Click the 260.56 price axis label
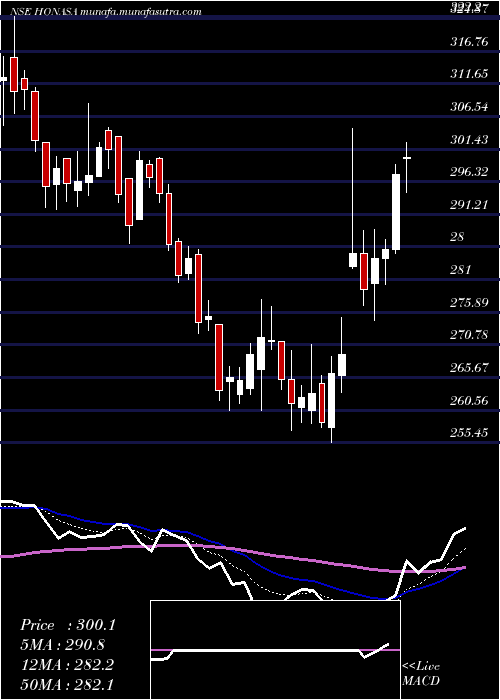Screen dimensions: 500x700 [x=469, y=401]
